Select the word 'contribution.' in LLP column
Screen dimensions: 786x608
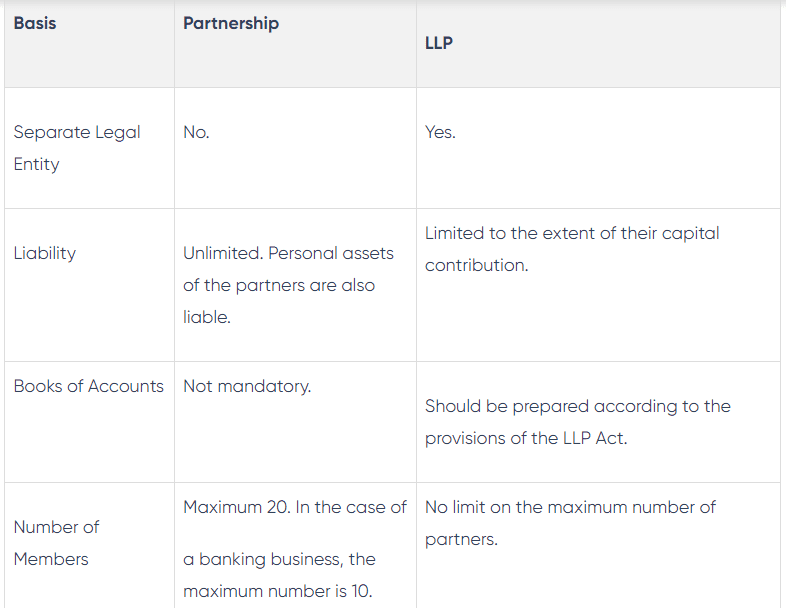click(x=476, y=265)
